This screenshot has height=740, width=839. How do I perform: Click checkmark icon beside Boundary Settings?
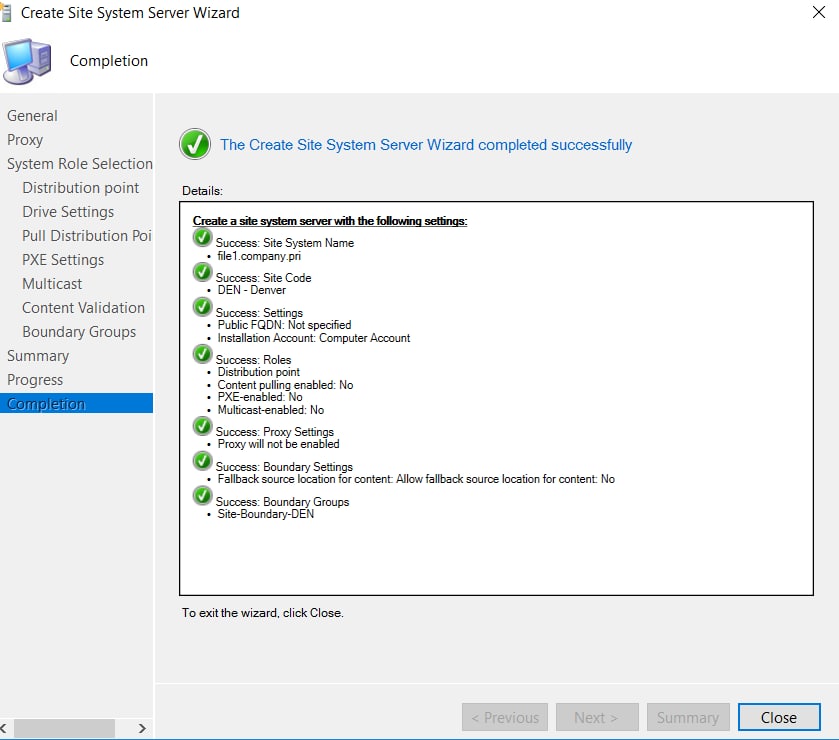(202, 461)
